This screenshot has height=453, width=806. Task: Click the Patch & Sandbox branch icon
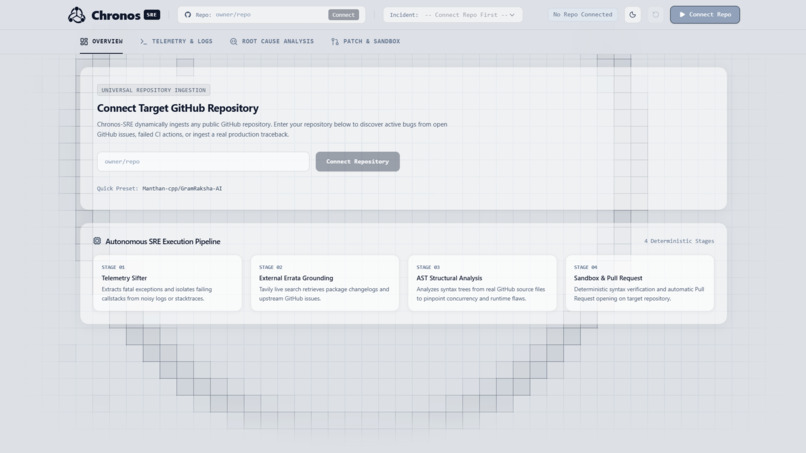tap(335, 41)
